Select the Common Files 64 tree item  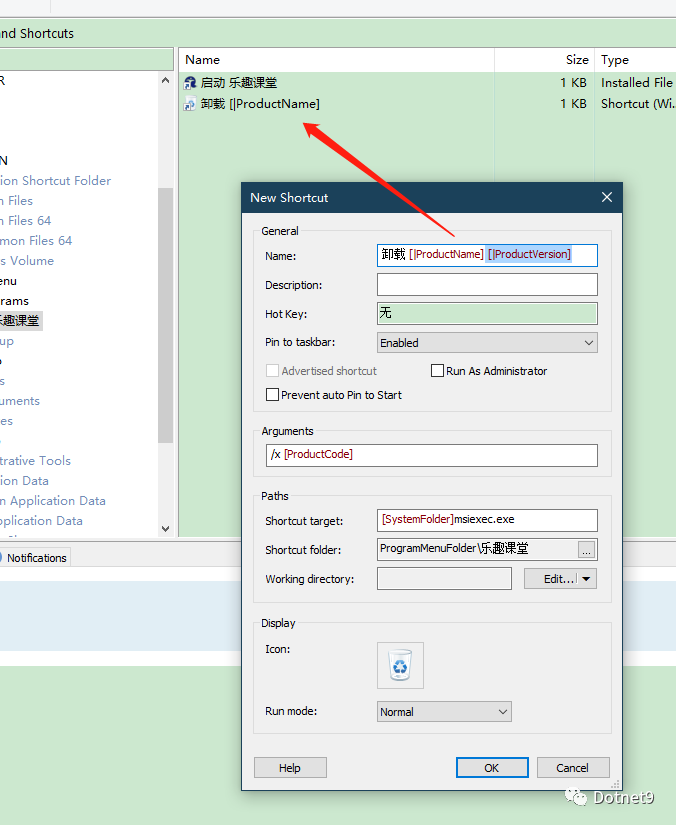tap(36, 240)
